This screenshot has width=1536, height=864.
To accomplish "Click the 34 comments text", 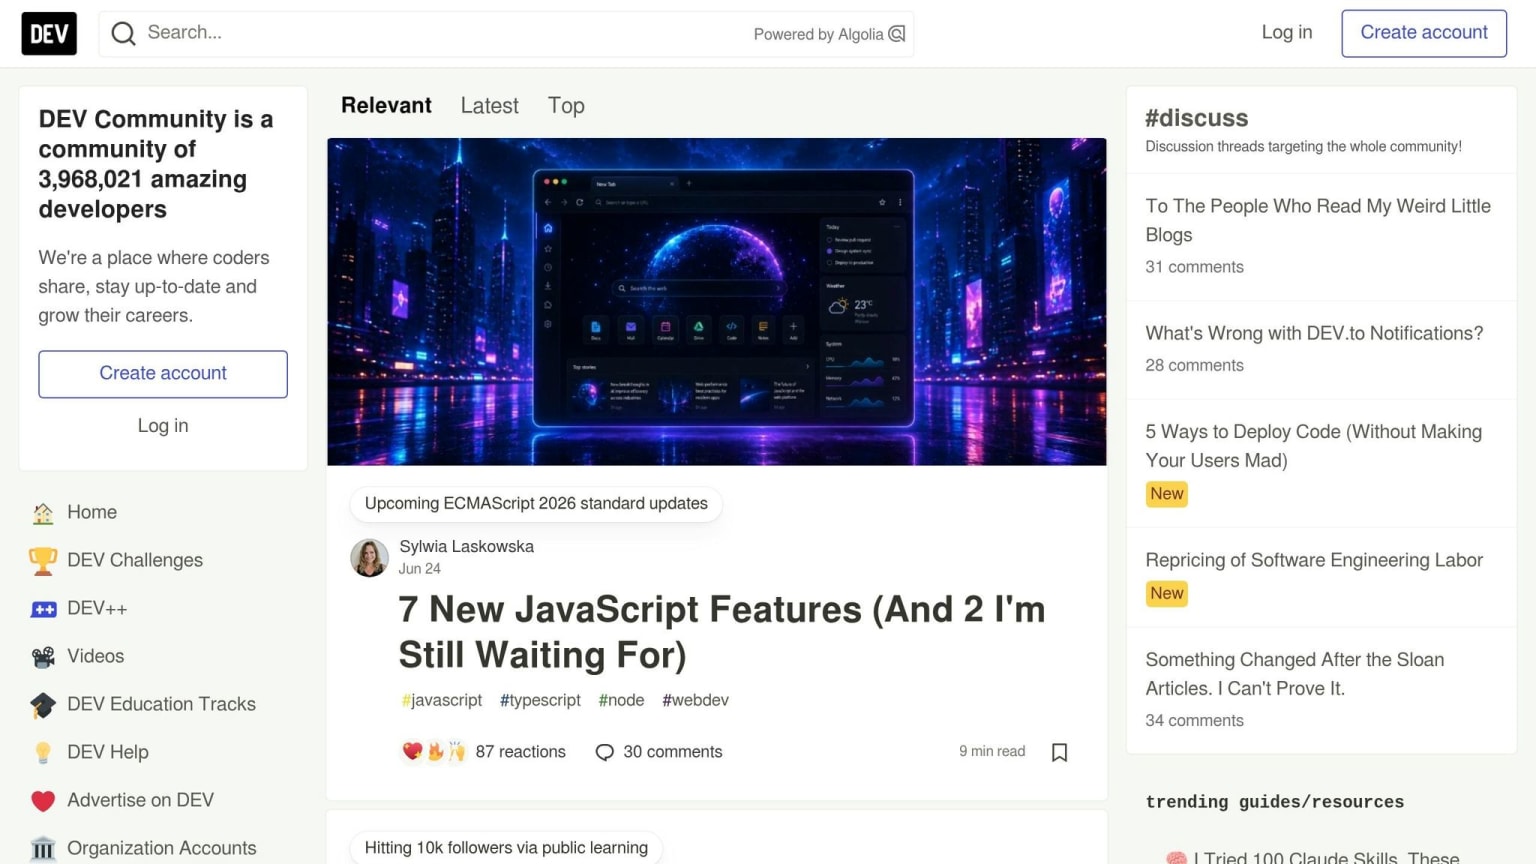I will pos(1194,720).
